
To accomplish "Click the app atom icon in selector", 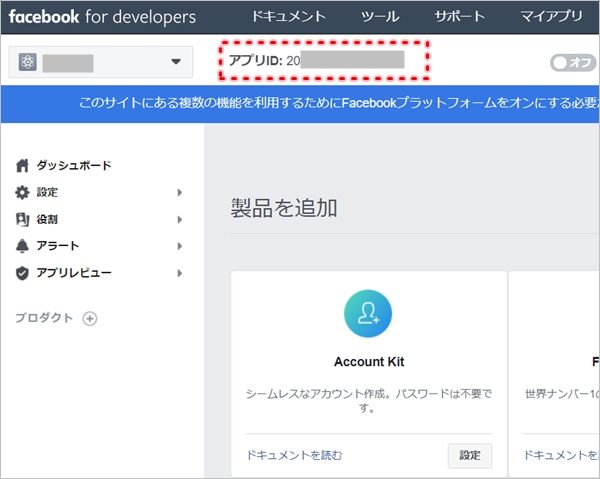I will [28, 62].
